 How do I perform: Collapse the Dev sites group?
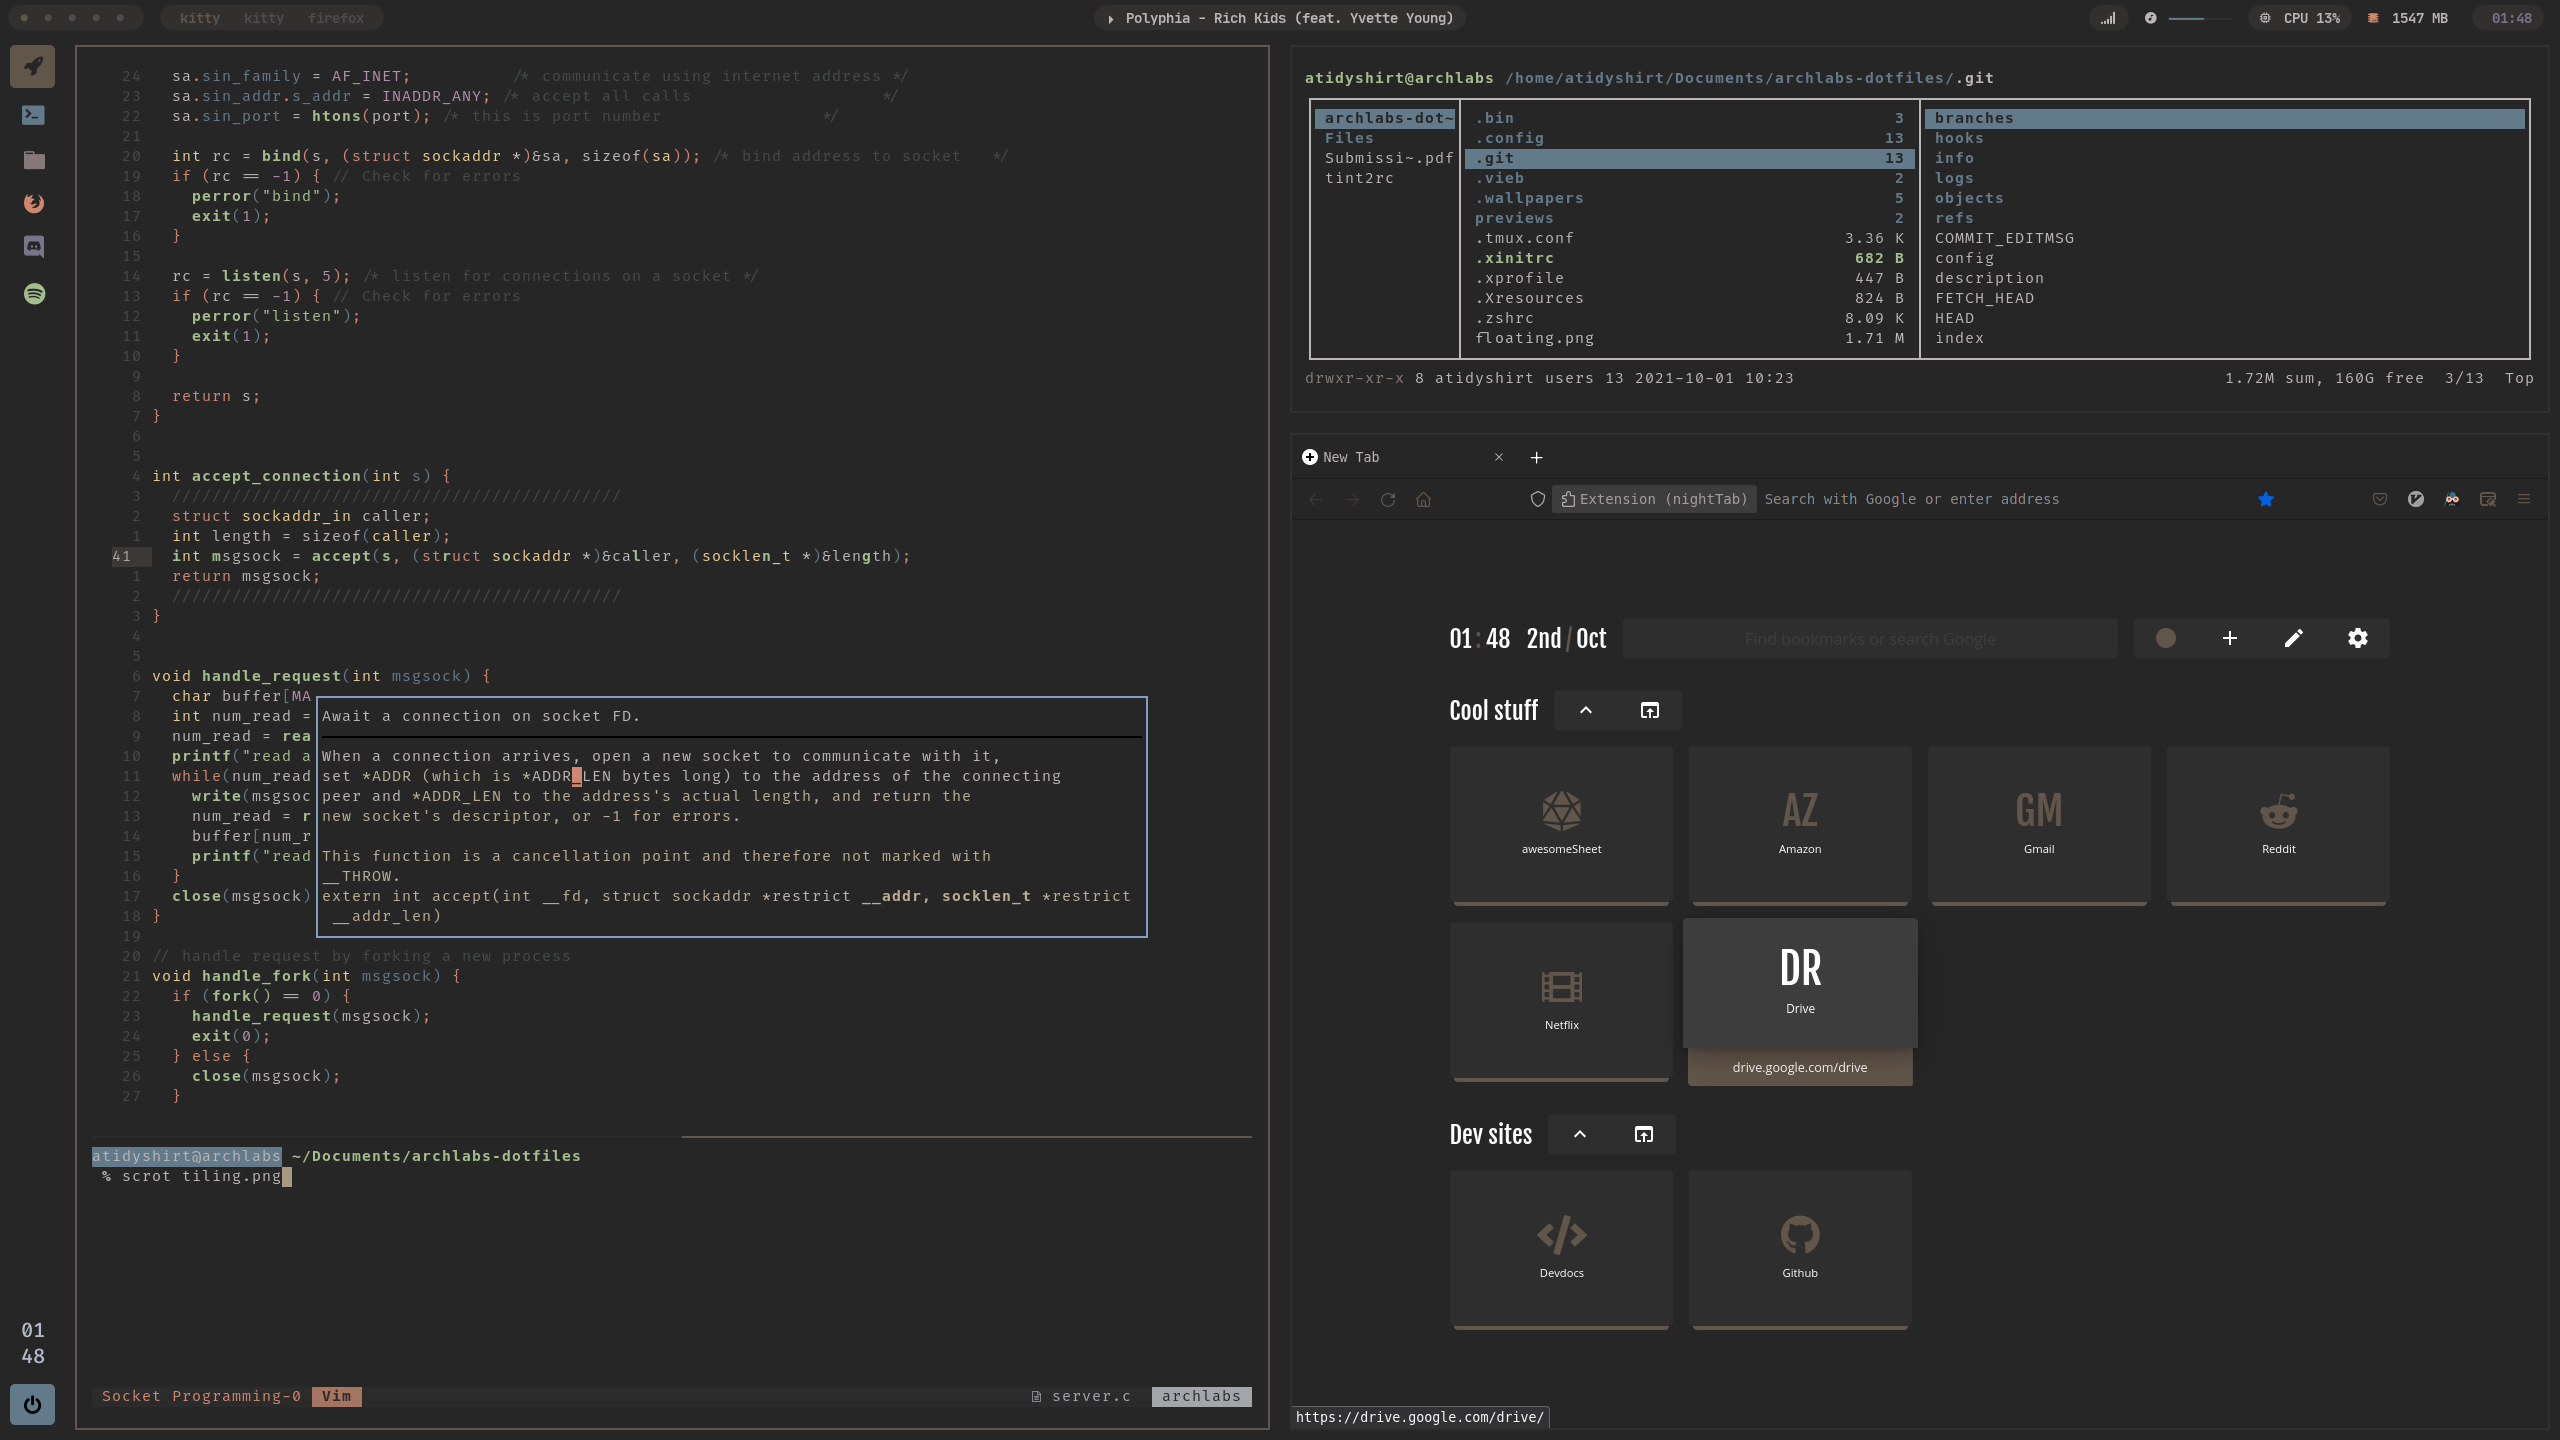pyautogui.click(x=1580, y=1134)
